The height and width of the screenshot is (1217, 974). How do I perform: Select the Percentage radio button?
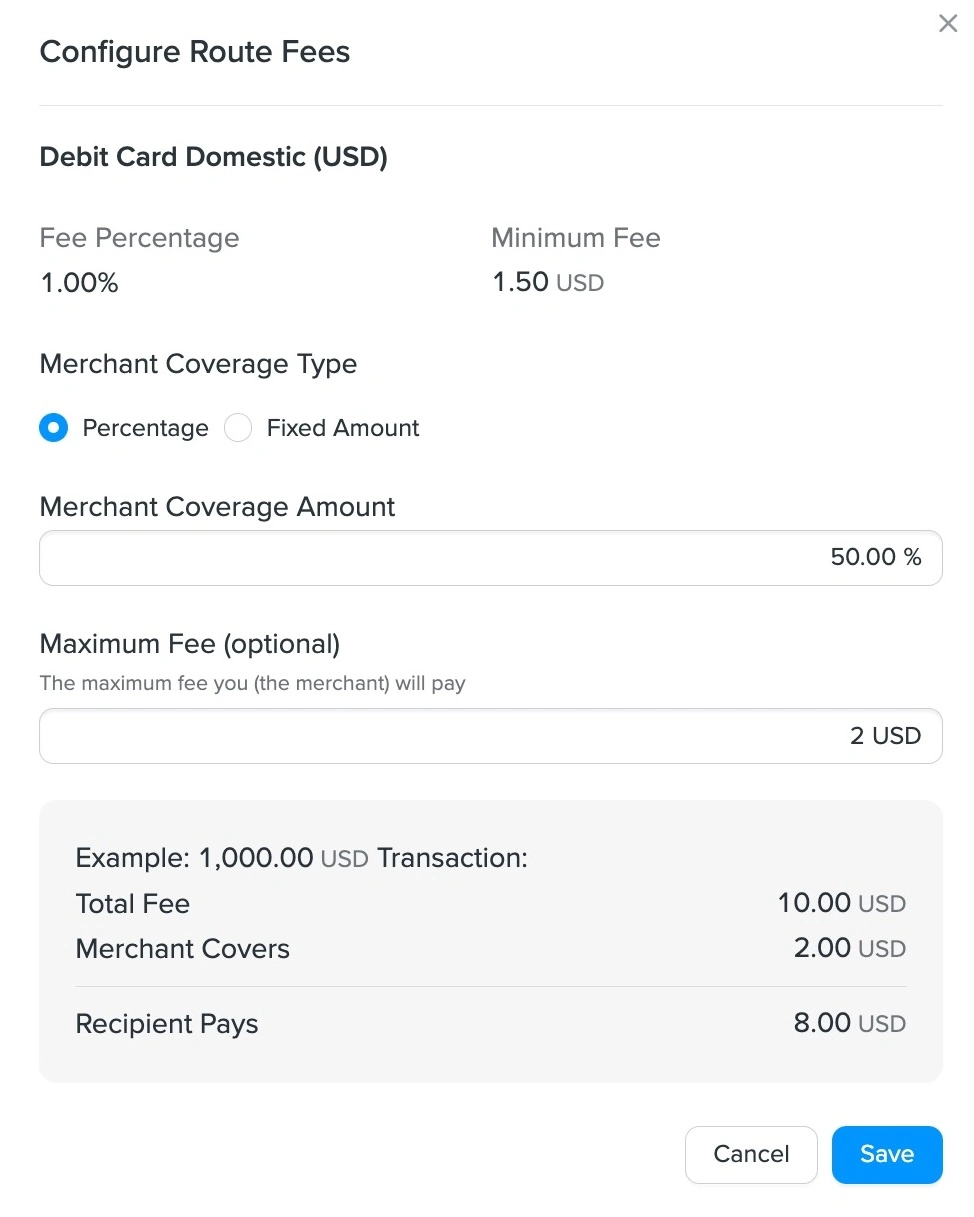[x=54, y=428]
